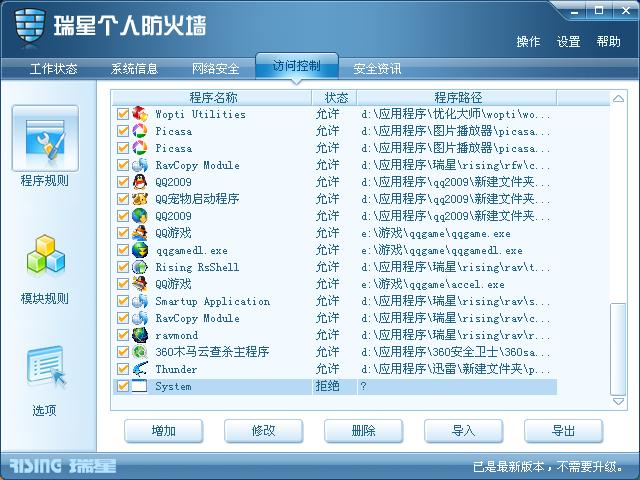Open the 网络安全 tab
The height and width of the screenshot is (480, 640).
coord(216,69)
